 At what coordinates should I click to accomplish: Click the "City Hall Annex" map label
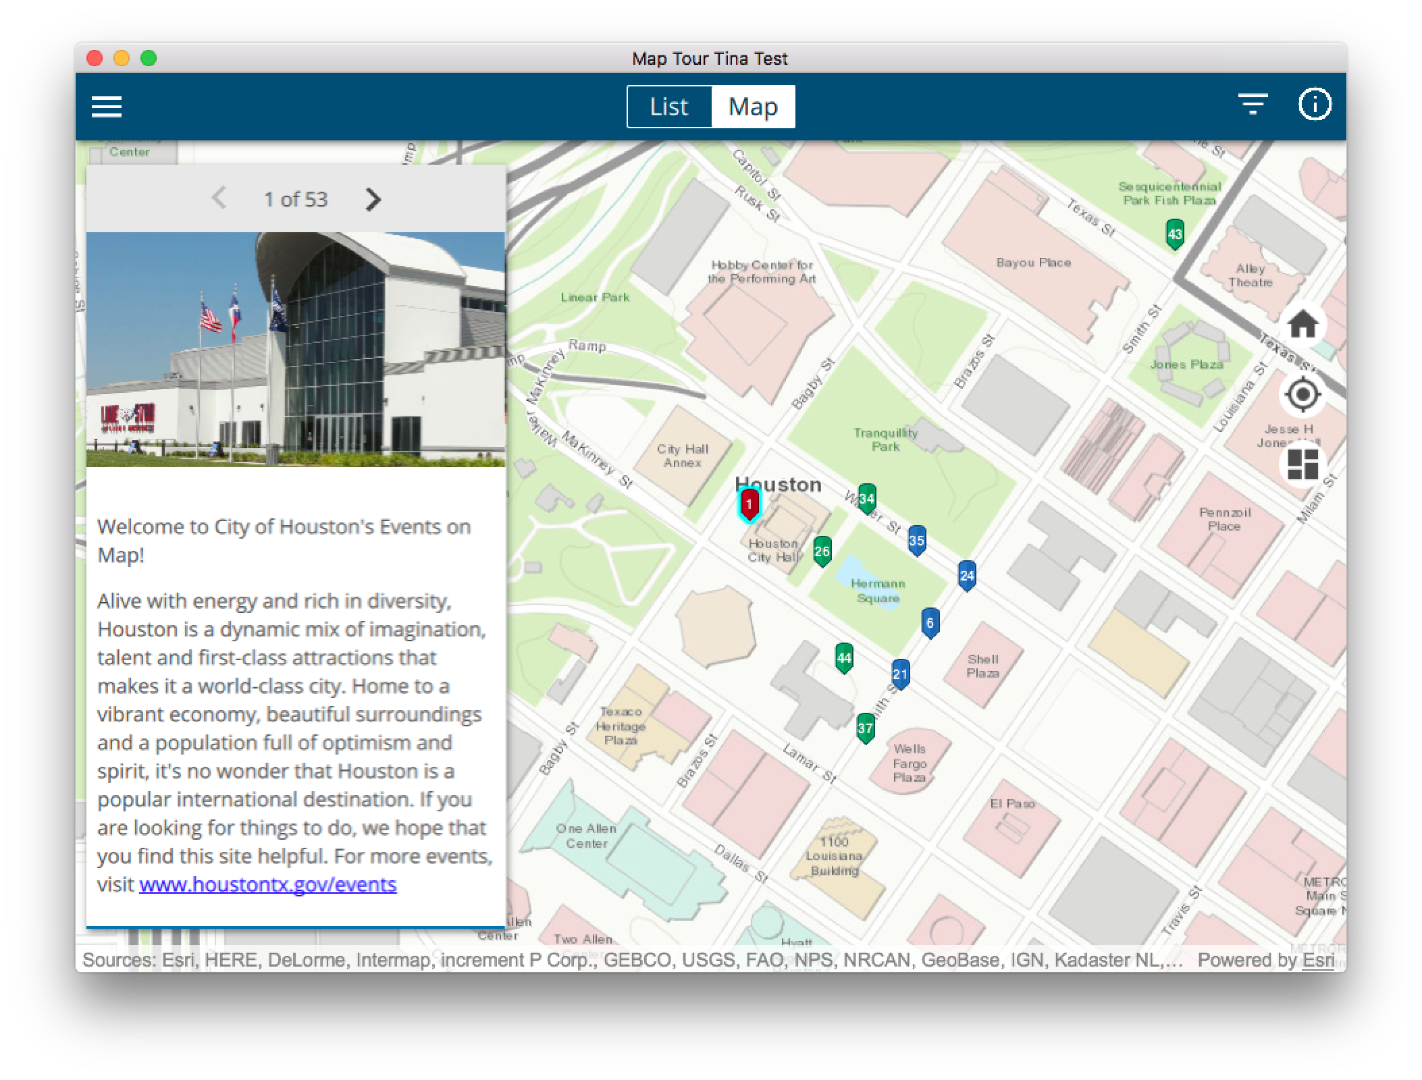click(x=683, y=456)
